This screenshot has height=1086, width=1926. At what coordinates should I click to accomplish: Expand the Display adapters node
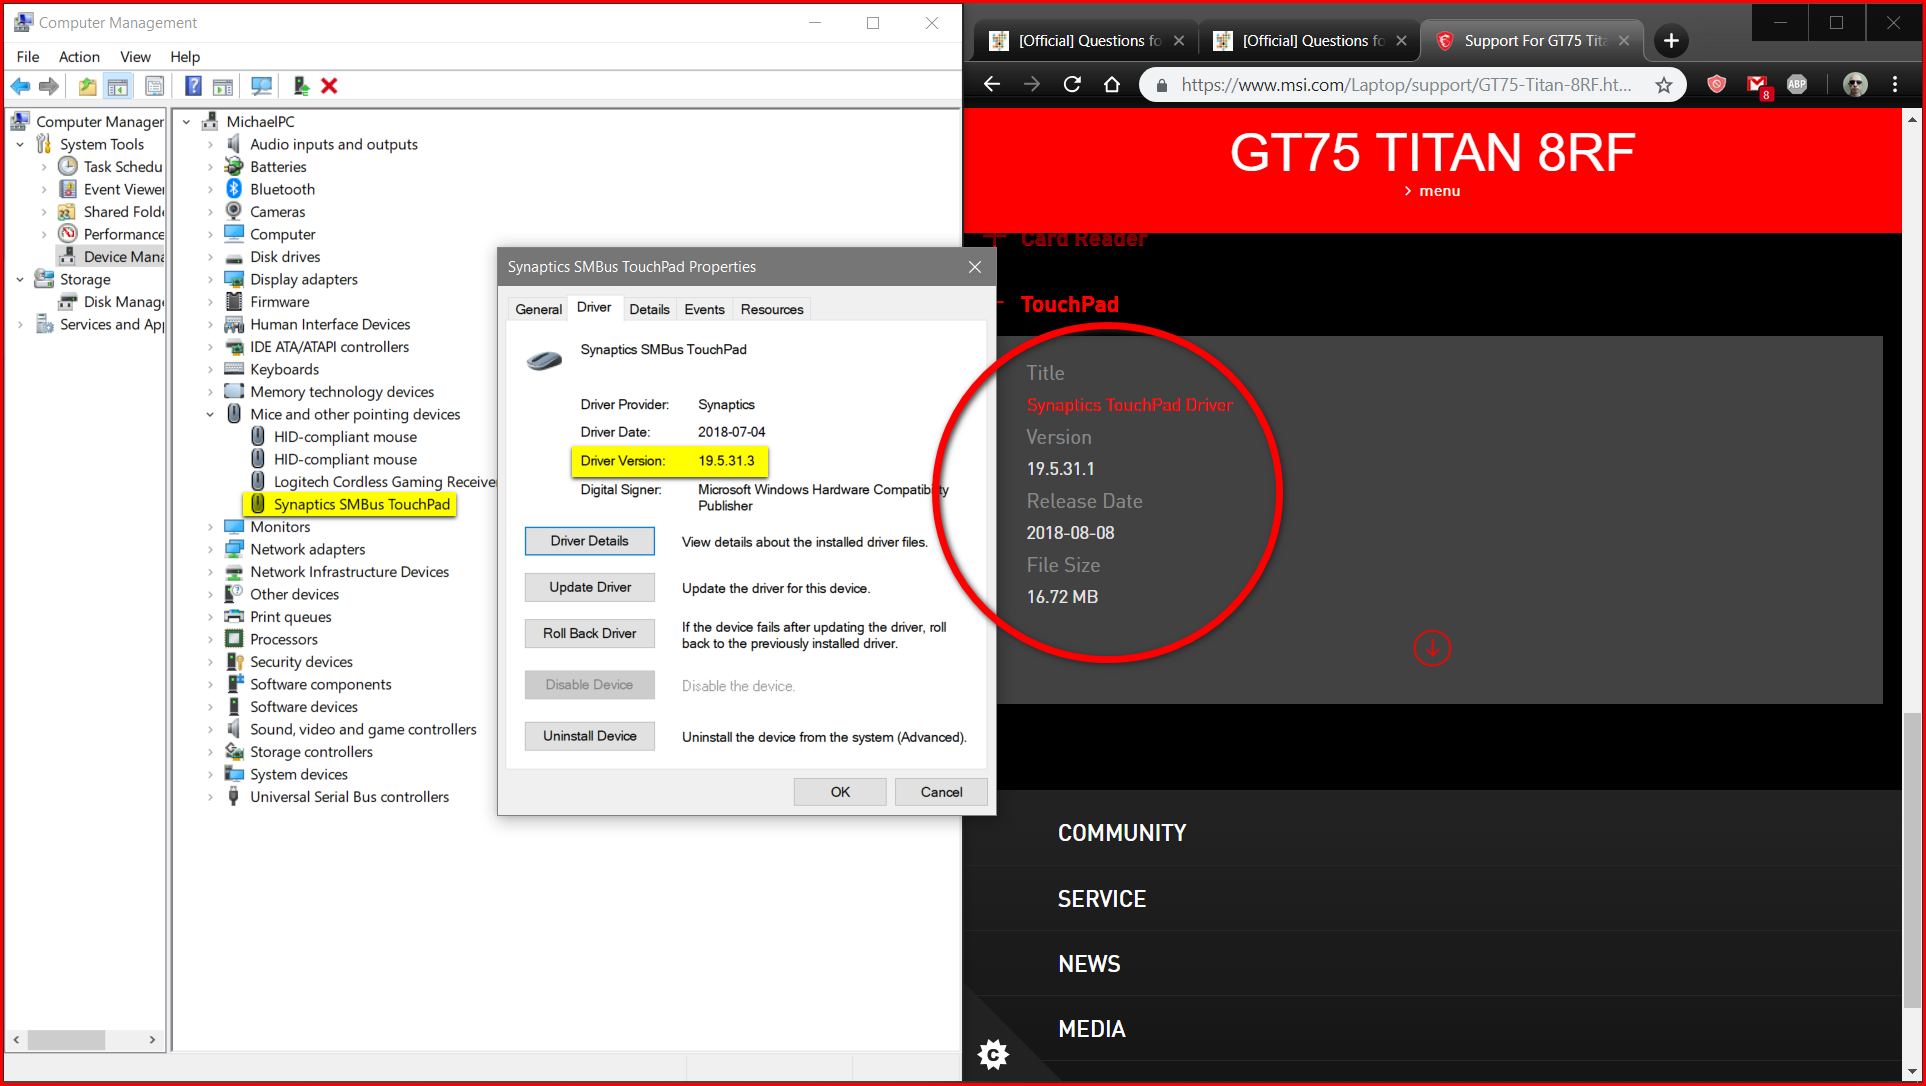pos(210,279)
